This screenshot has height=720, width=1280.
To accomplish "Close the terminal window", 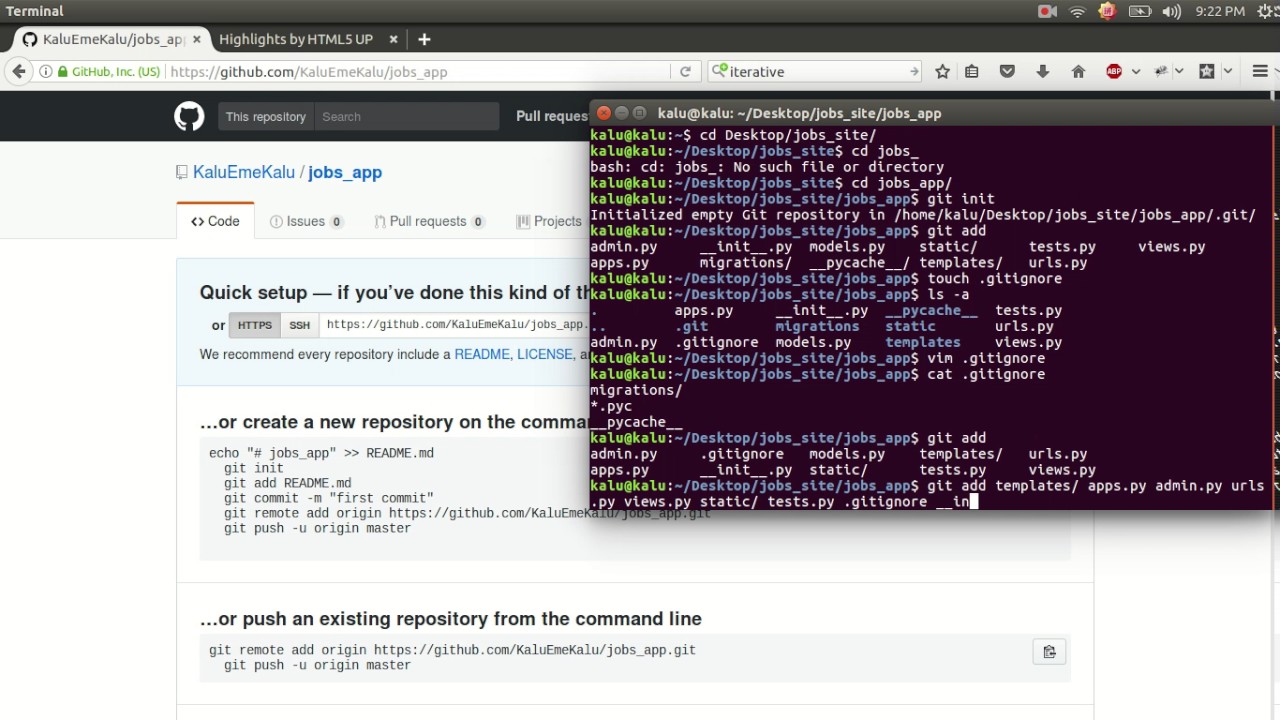I will [x=603, y=113].
